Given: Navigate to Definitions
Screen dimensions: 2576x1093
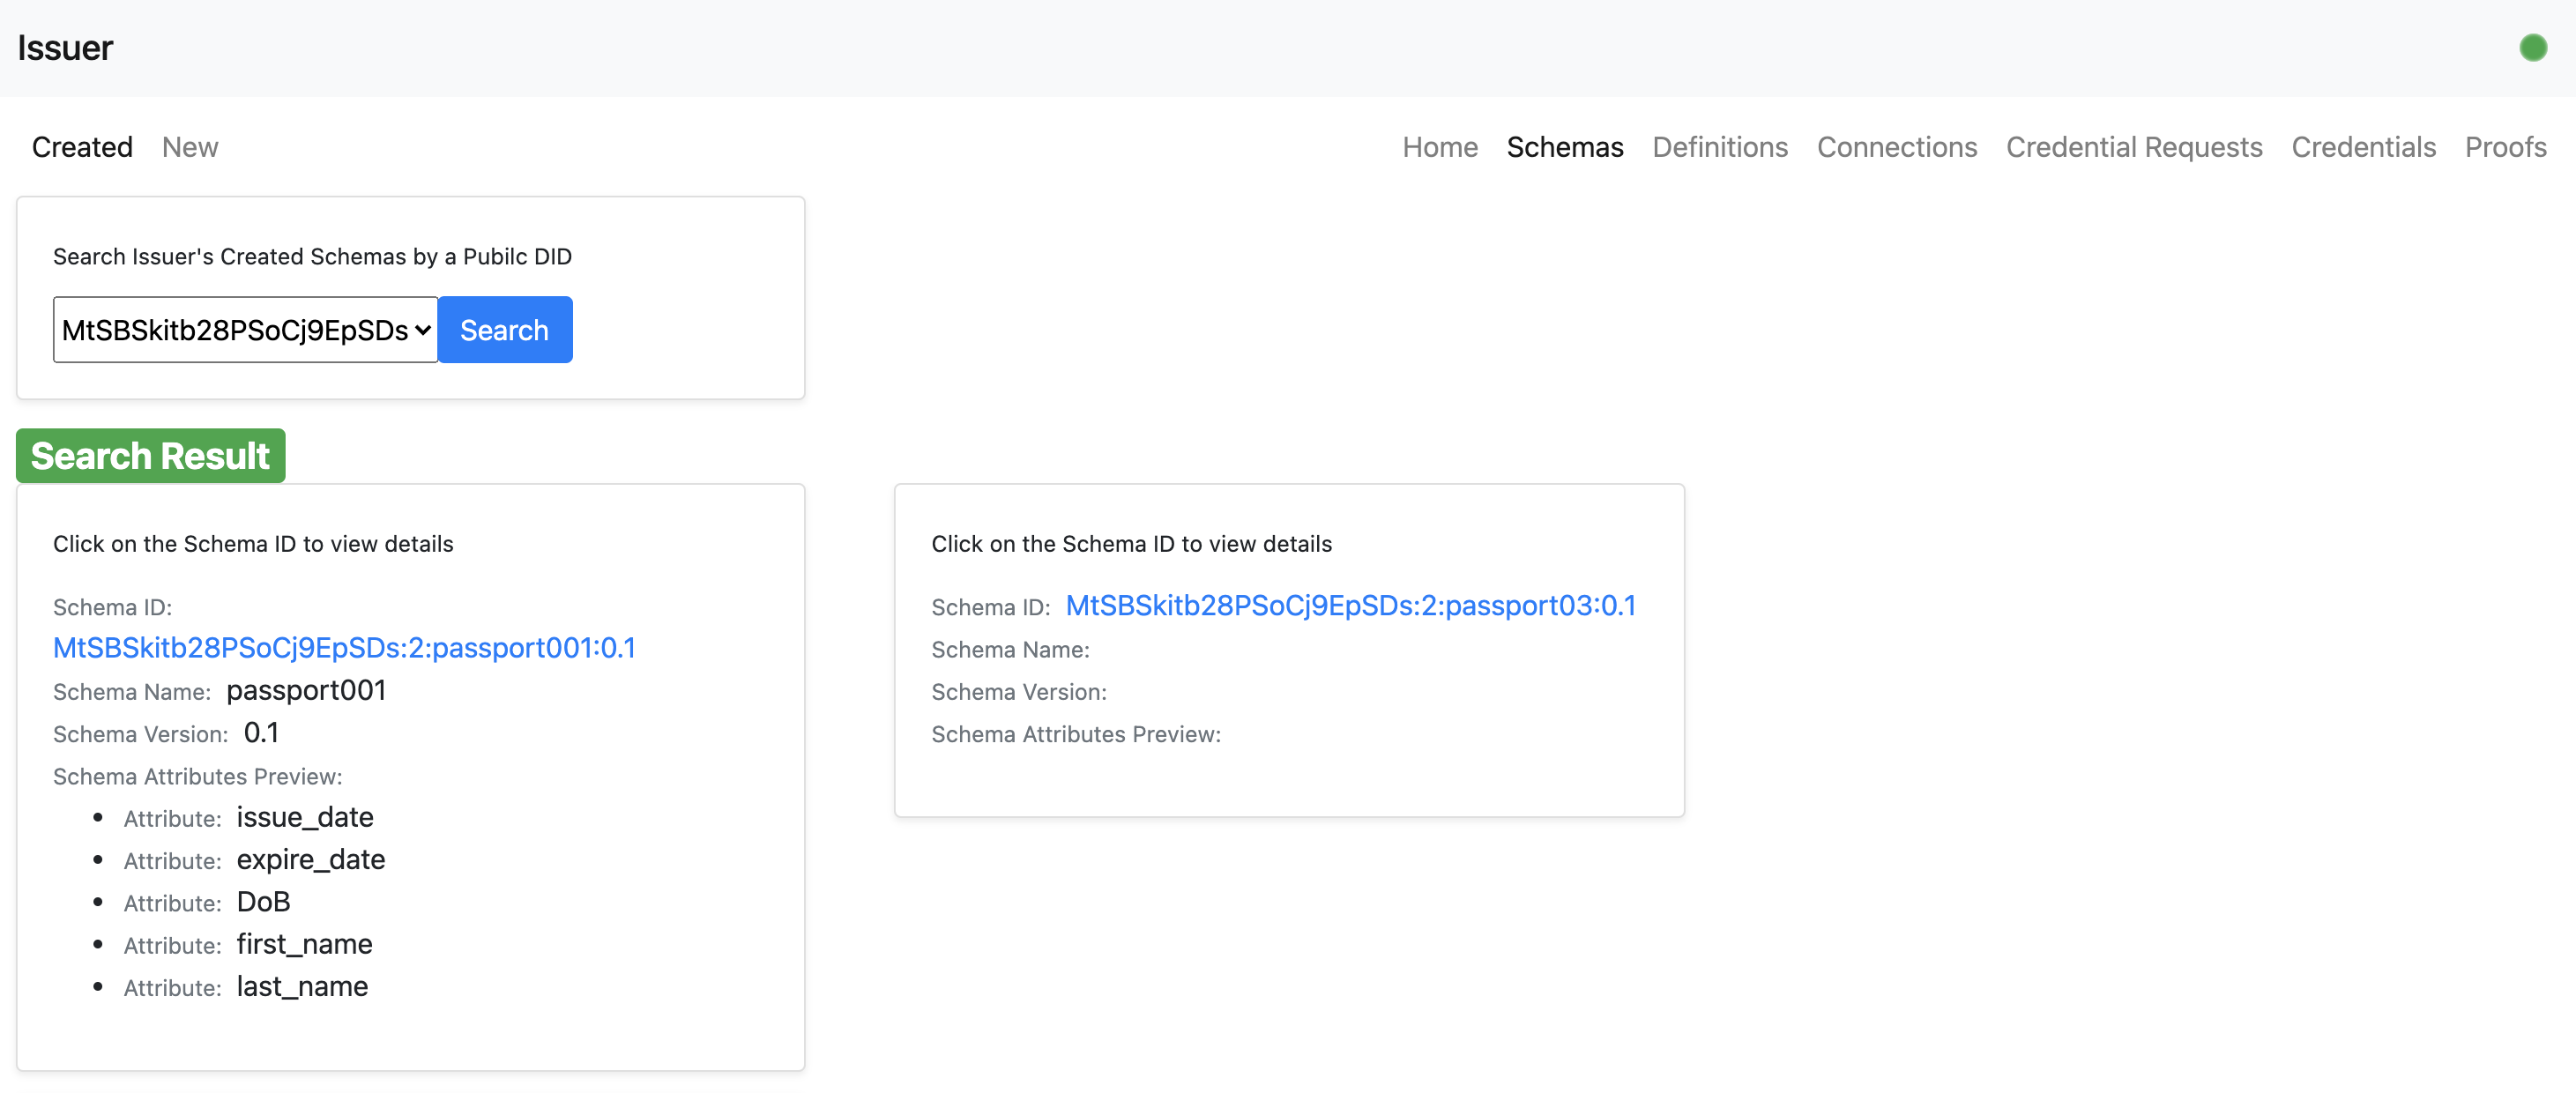Looking at the screenshot, I should pyautogui.click(x=1719, y=147).
